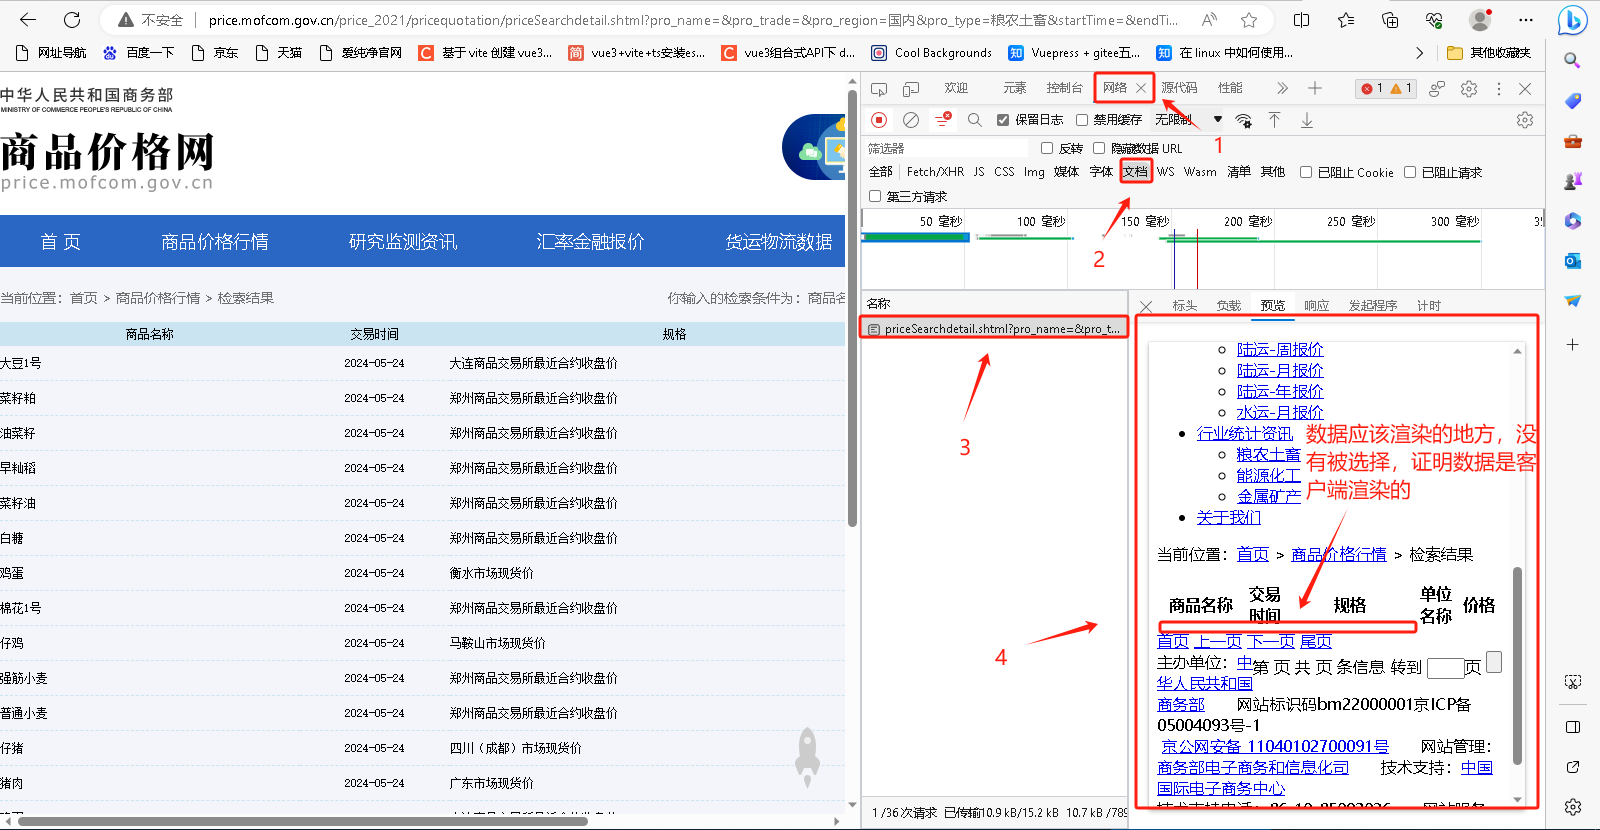
Task: Click the webpage vertical scrollbar thumb
Action: pyautogui.click(x=852, y=307)
